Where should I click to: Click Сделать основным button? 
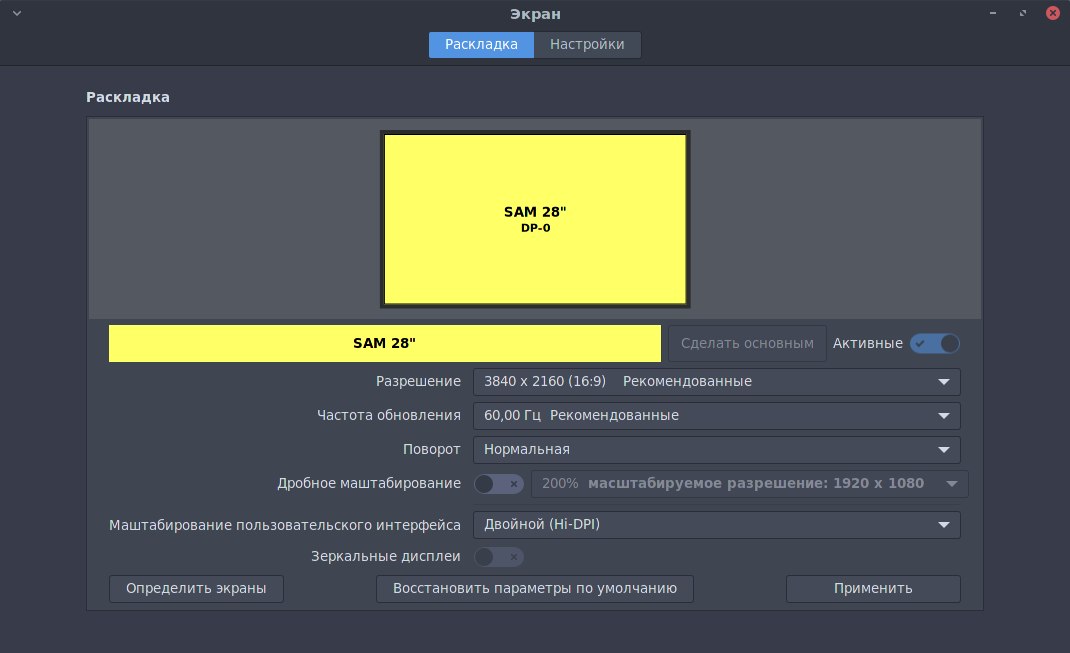(x=747, y=343)
